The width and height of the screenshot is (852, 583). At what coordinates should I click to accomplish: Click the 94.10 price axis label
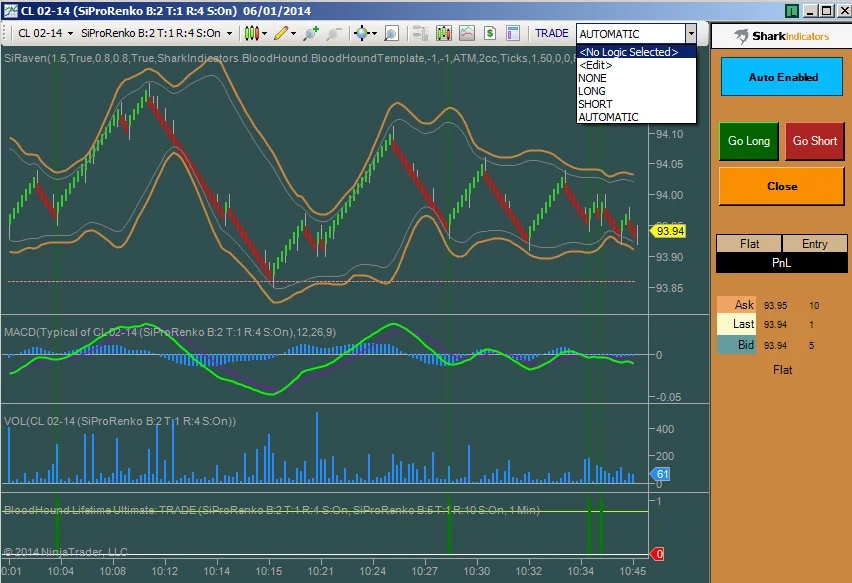tap(669, 134)
